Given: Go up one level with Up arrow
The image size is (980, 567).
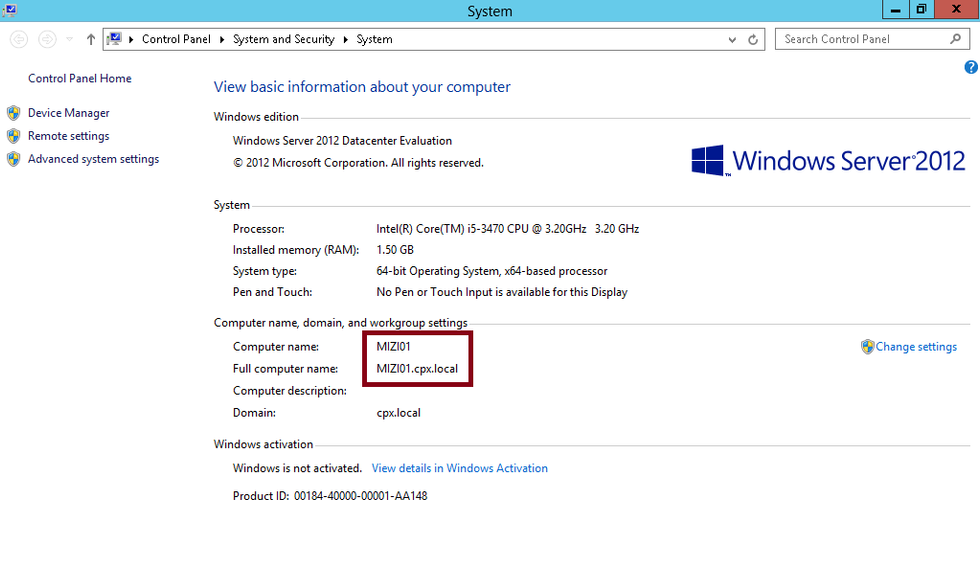Looking at the screenshot, I should 91,39.
